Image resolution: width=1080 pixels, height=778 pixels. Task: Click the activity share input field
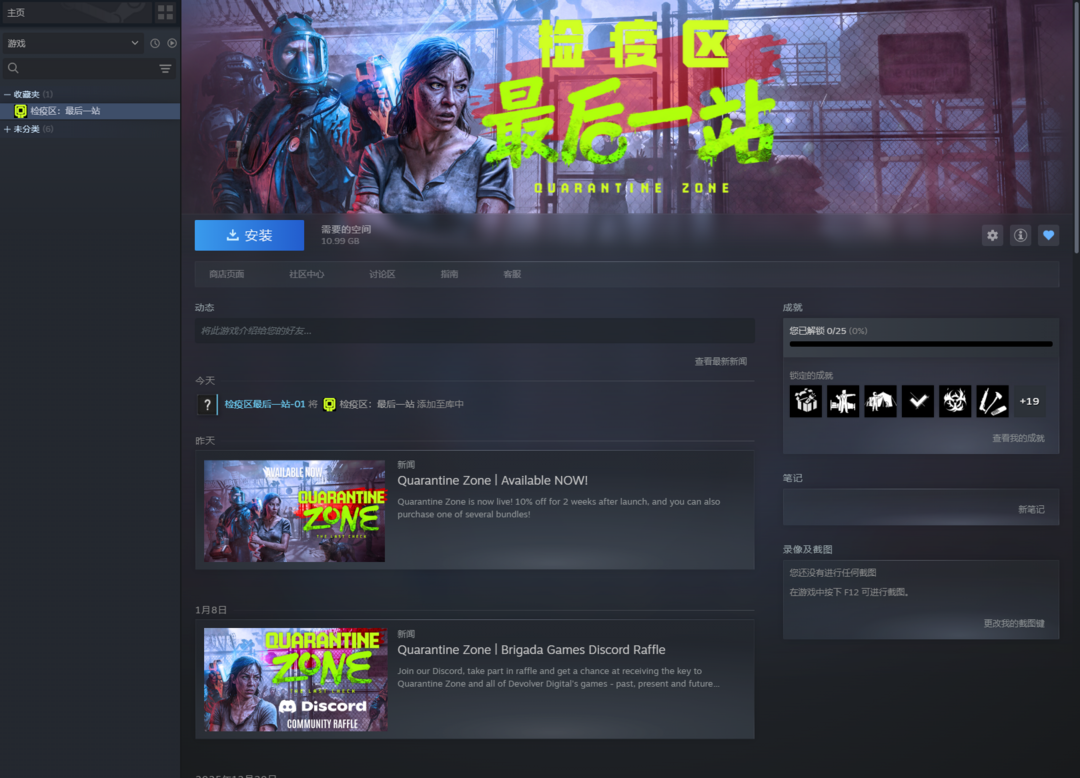(x=475, y=330)
